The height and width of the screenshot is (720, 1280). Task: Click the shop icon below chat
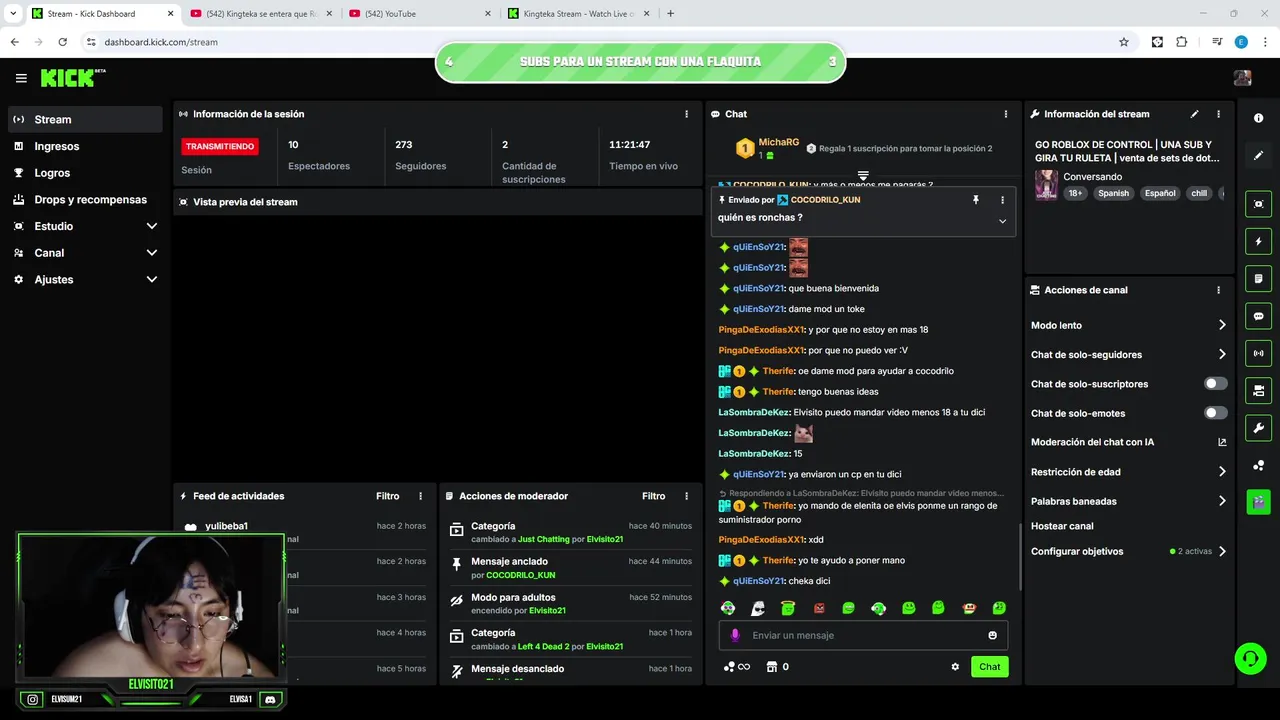(x=771, y=667)
